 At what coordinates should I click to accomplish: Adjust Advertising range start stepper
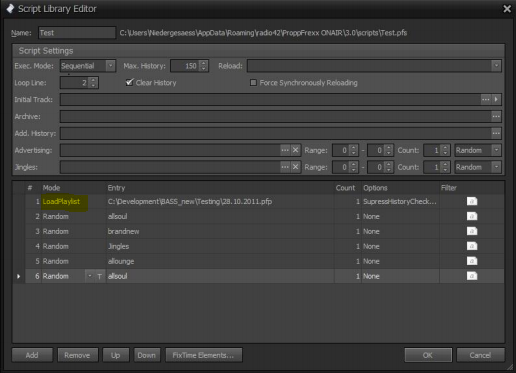pos(354,150)
